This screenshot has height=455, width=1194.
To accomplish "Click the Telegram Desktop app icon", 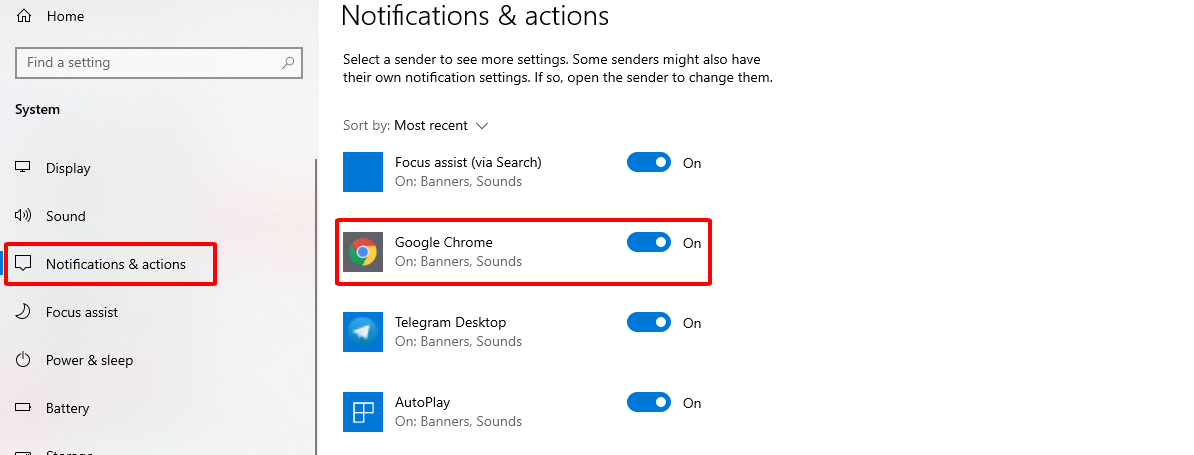I will pyautogui.click(x=362, y=332).
